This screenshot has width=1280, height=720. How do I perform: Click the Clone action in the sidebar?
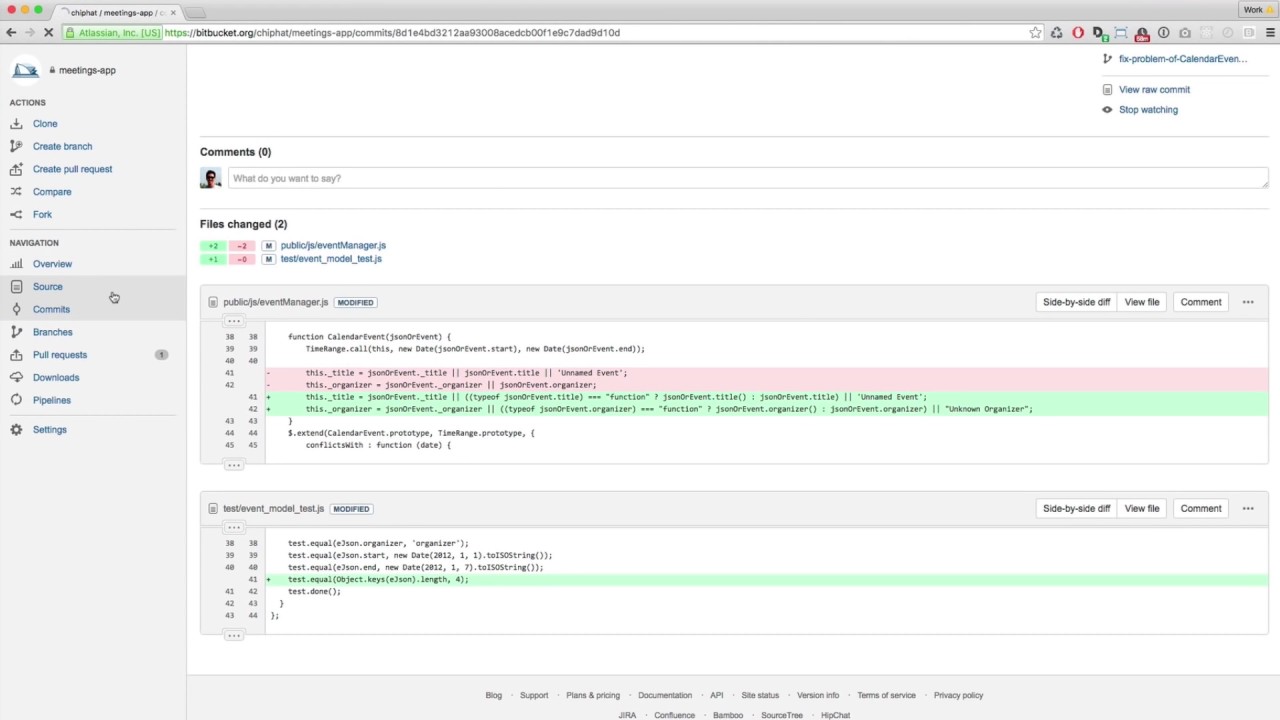click(45, 124)
